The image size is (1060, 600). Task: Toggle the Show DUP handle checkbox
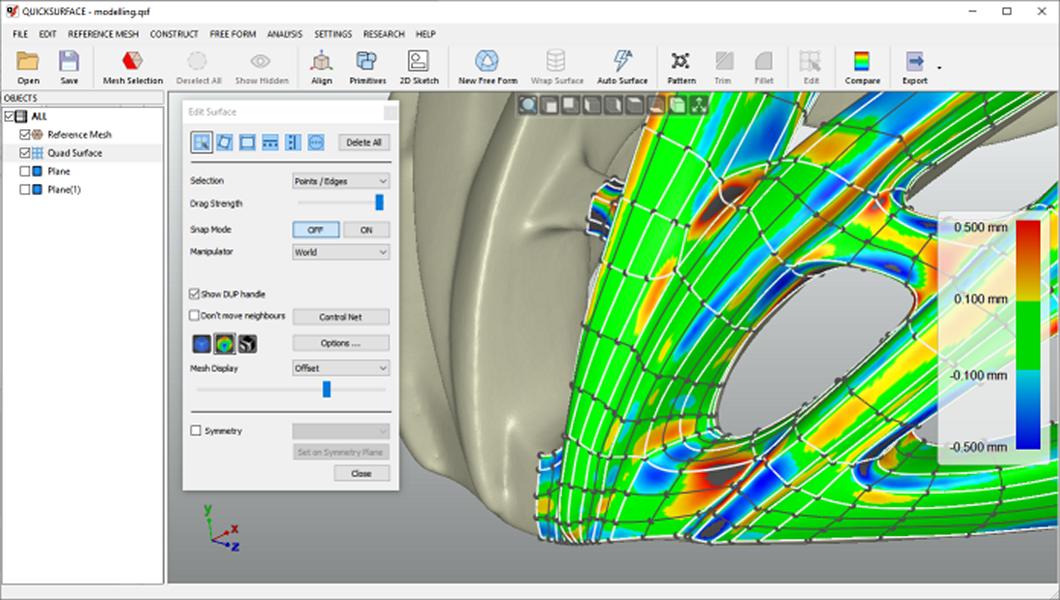[x=195, y=294]
